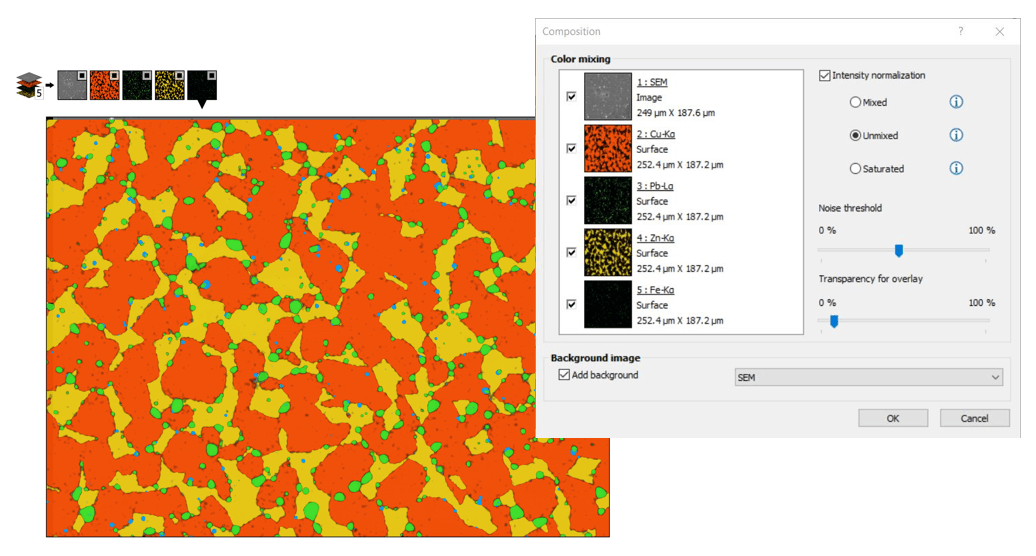1036x556 pixels.
Task: Open the 3 : Pb-Lα layer link
Action: (x=655, y=186)
